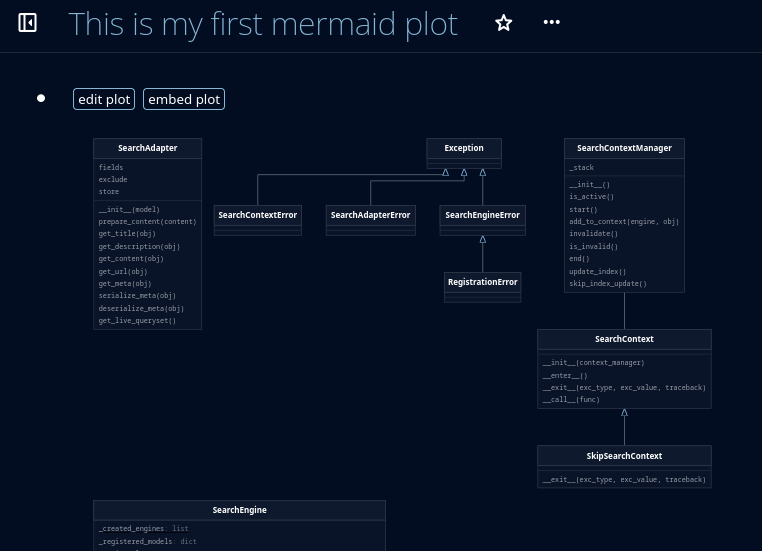This screenshot has height=551, width=762.
Task: Click __call__(func) method in SearchContext
Action: coord(571,399)
